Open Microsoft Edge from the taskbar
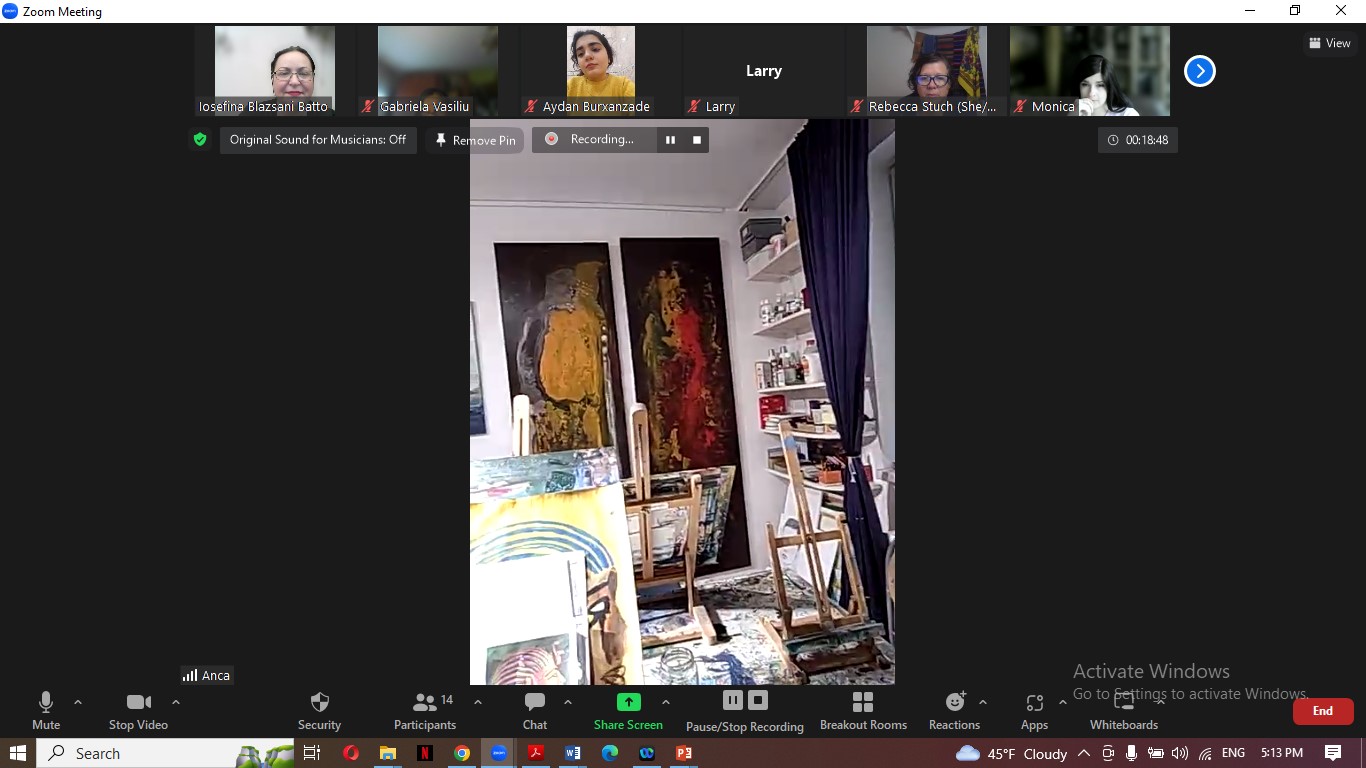This screenshot has width=1366, height=768. [x=610, y=753]
